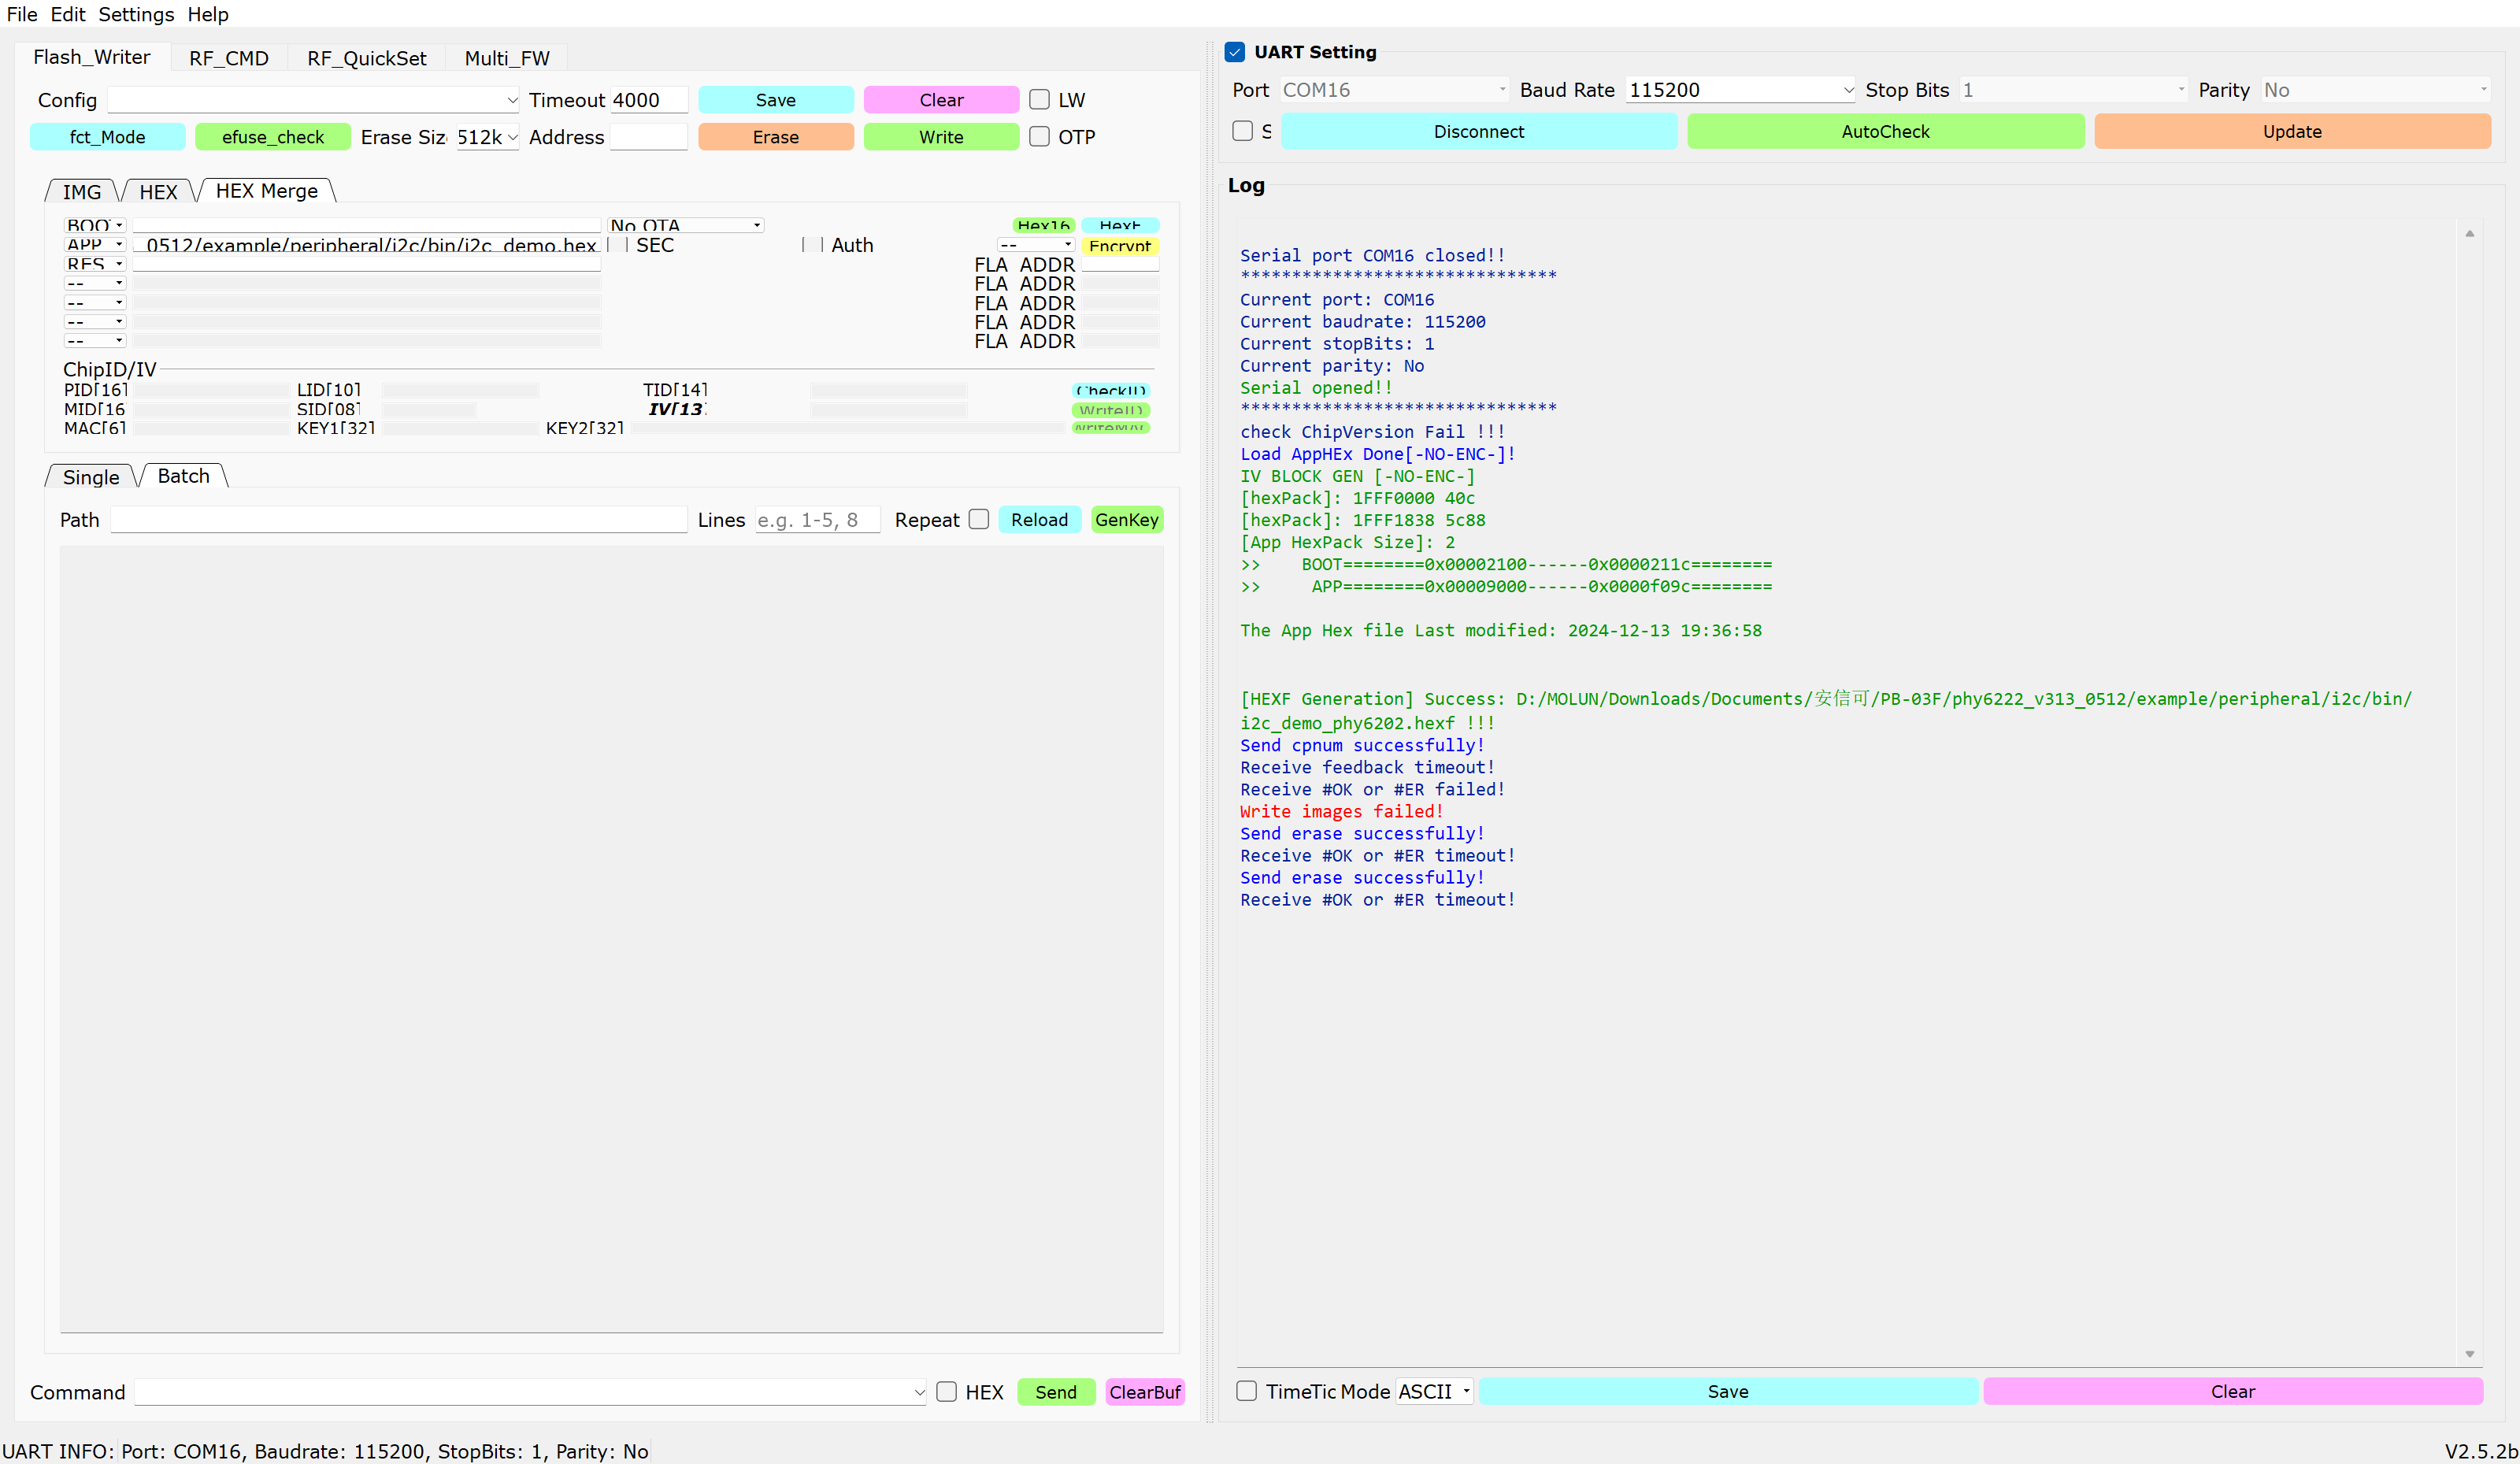Tick the Auth checkbox
The height and width of the screenshot is (1464, 2520).
click(813, 245)
